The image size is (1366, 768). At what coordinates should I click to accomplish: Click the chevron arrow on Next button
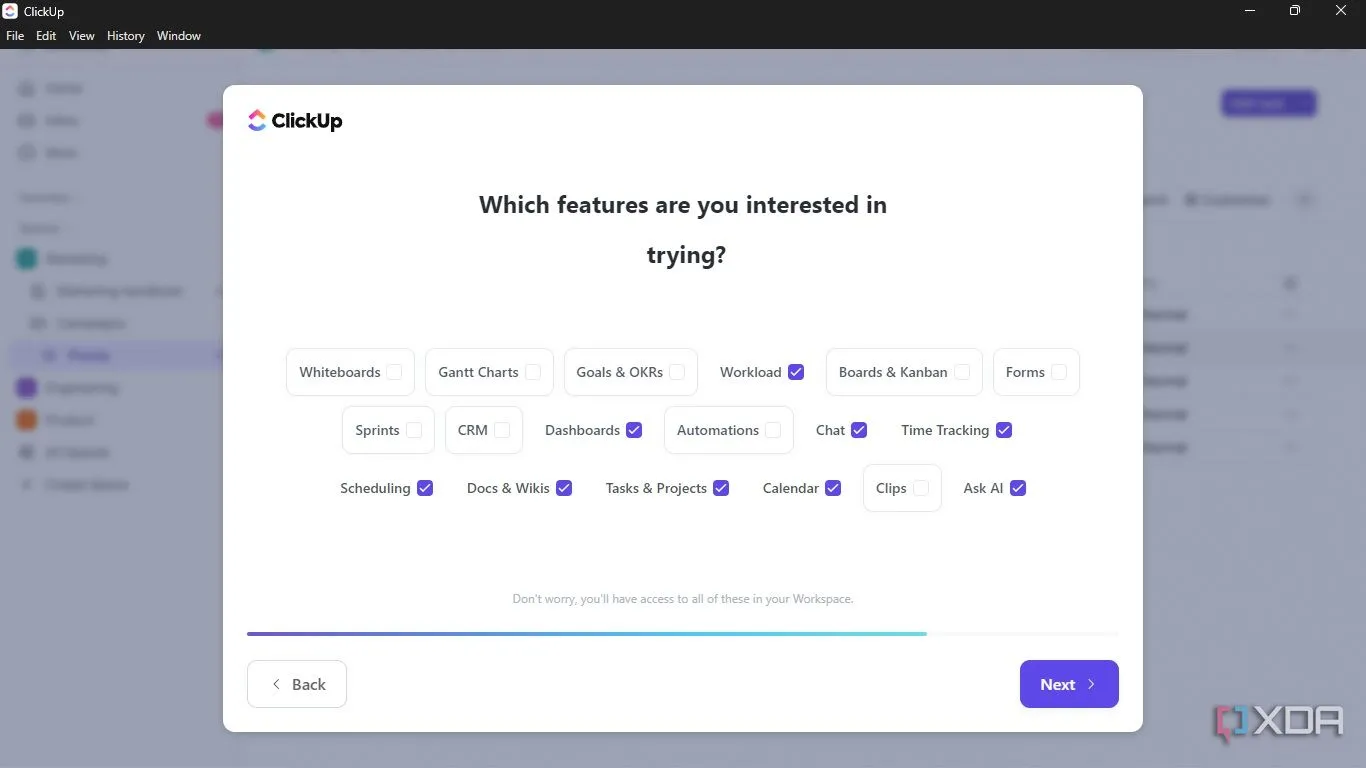click(1091, 685)
